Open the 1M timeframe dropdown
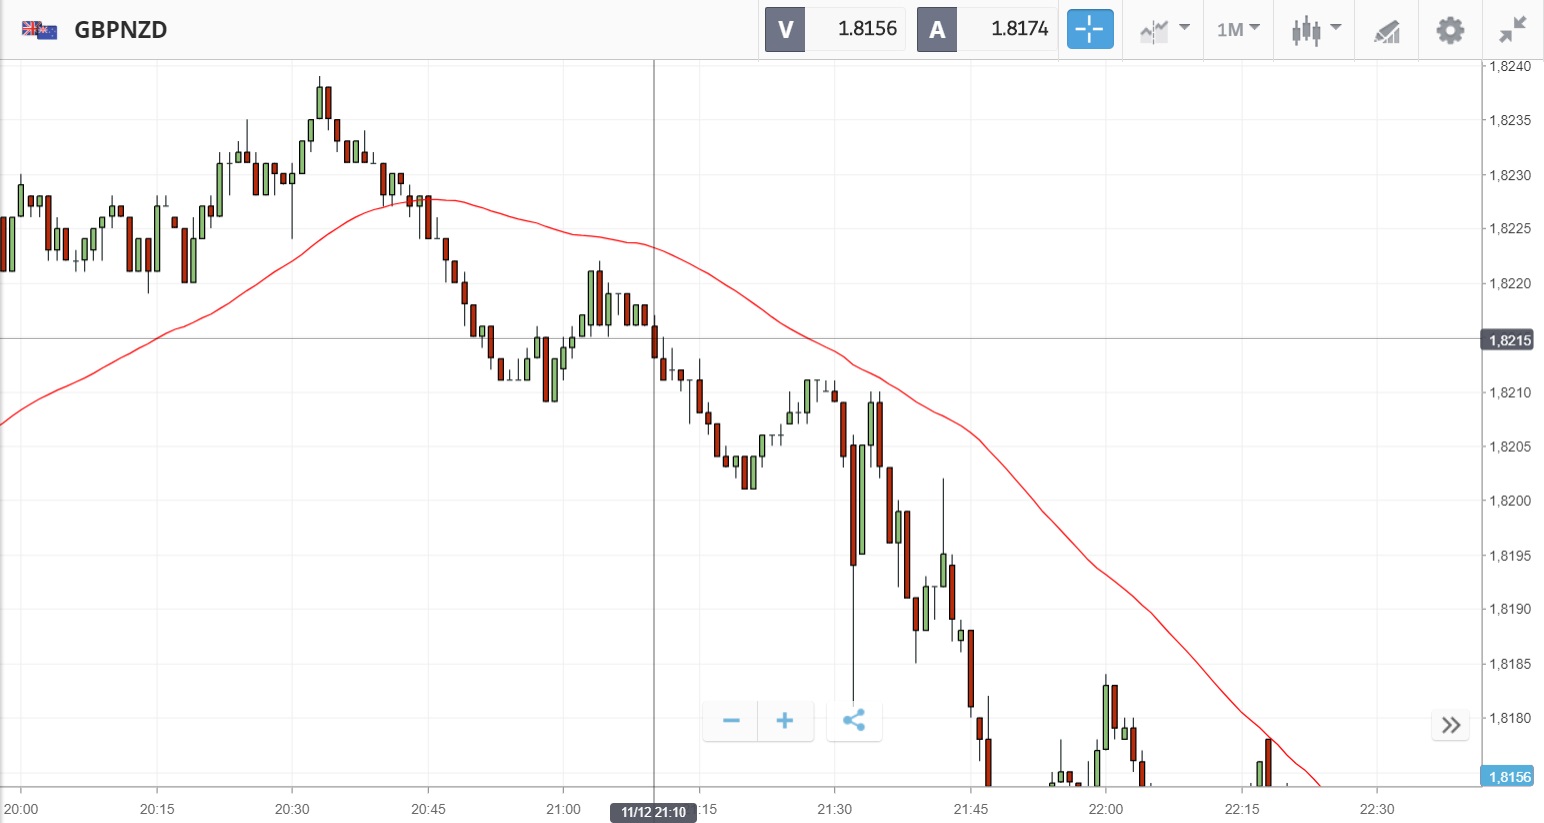The height and width of the screenshot is (823, 1544). pos(1238,29)
